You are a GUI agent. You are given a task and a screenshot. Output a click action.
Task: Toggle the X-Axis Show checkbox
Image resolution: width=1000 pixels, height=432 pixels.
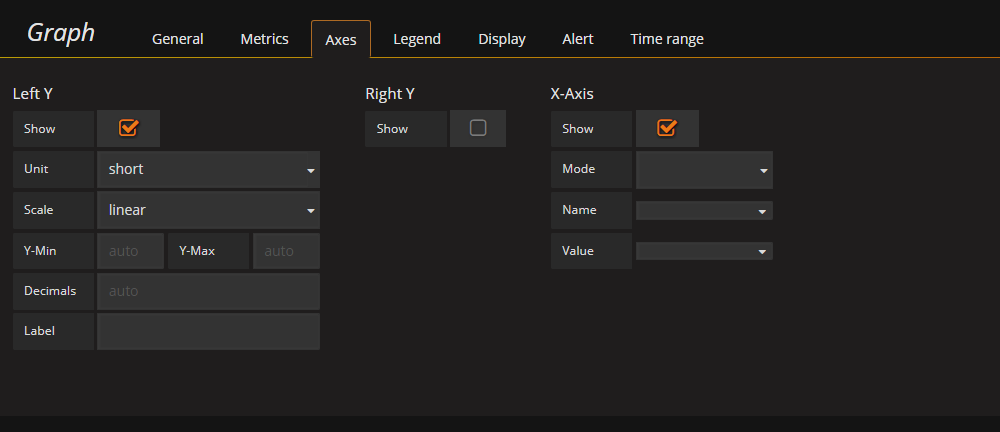point(666,128)
